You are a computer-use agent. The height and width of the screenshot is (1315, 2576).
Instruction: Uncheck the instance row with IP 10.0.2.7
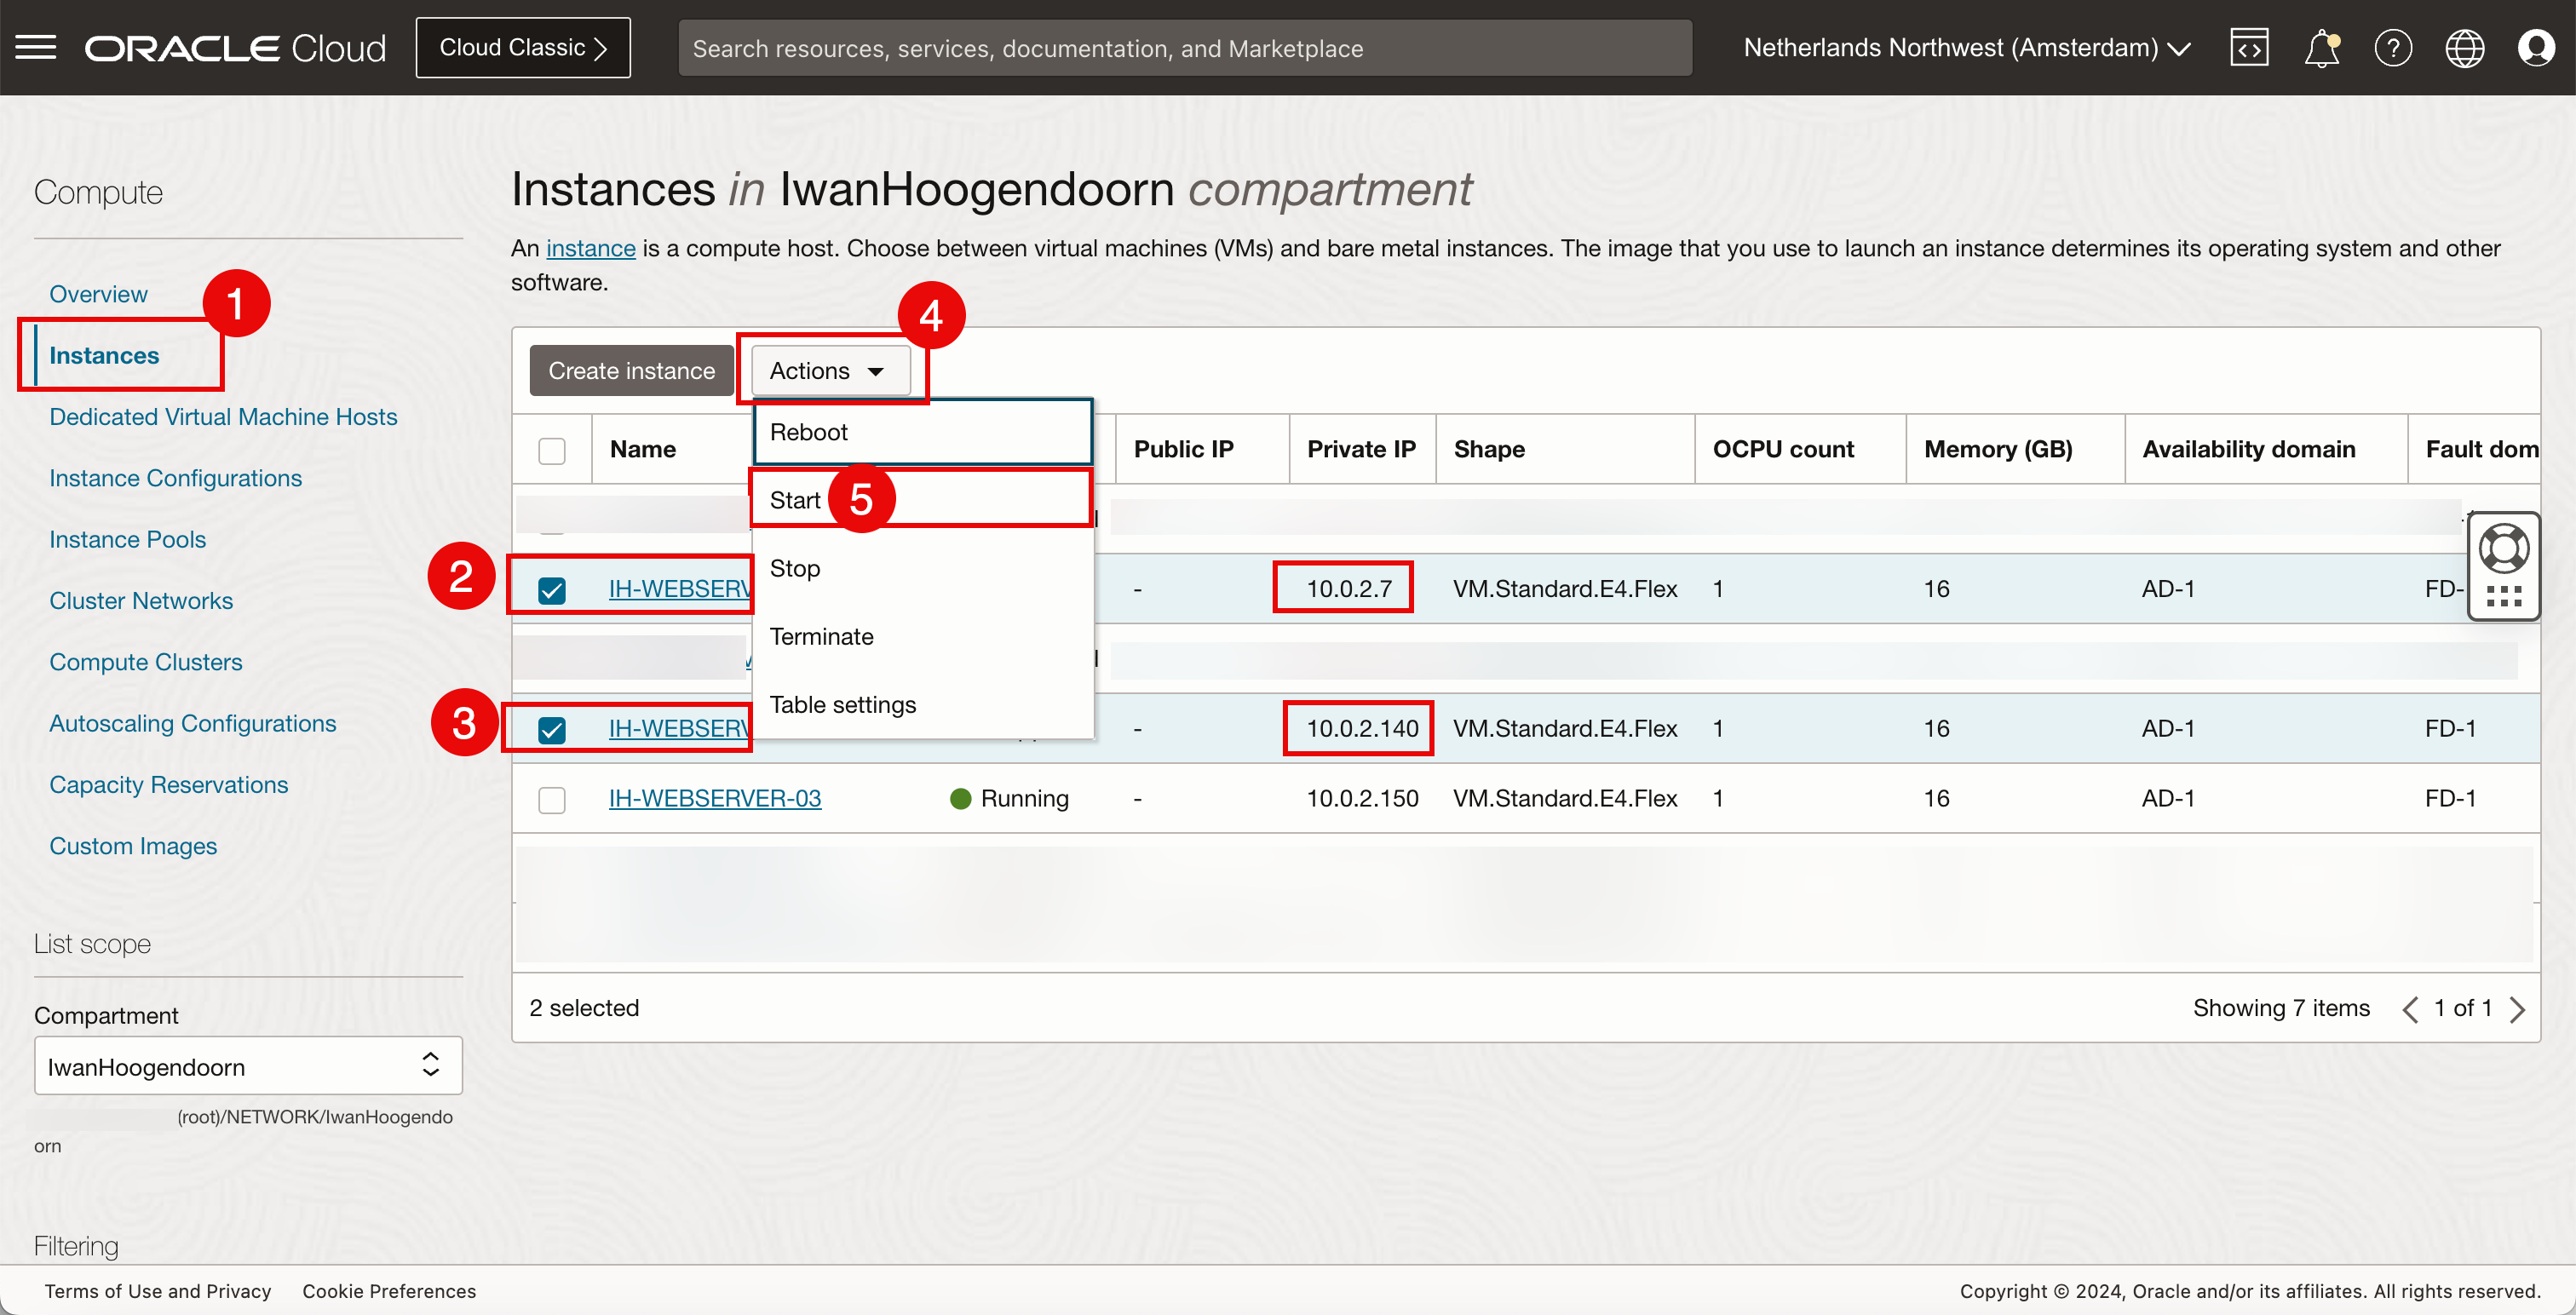[x=552, y=590]
